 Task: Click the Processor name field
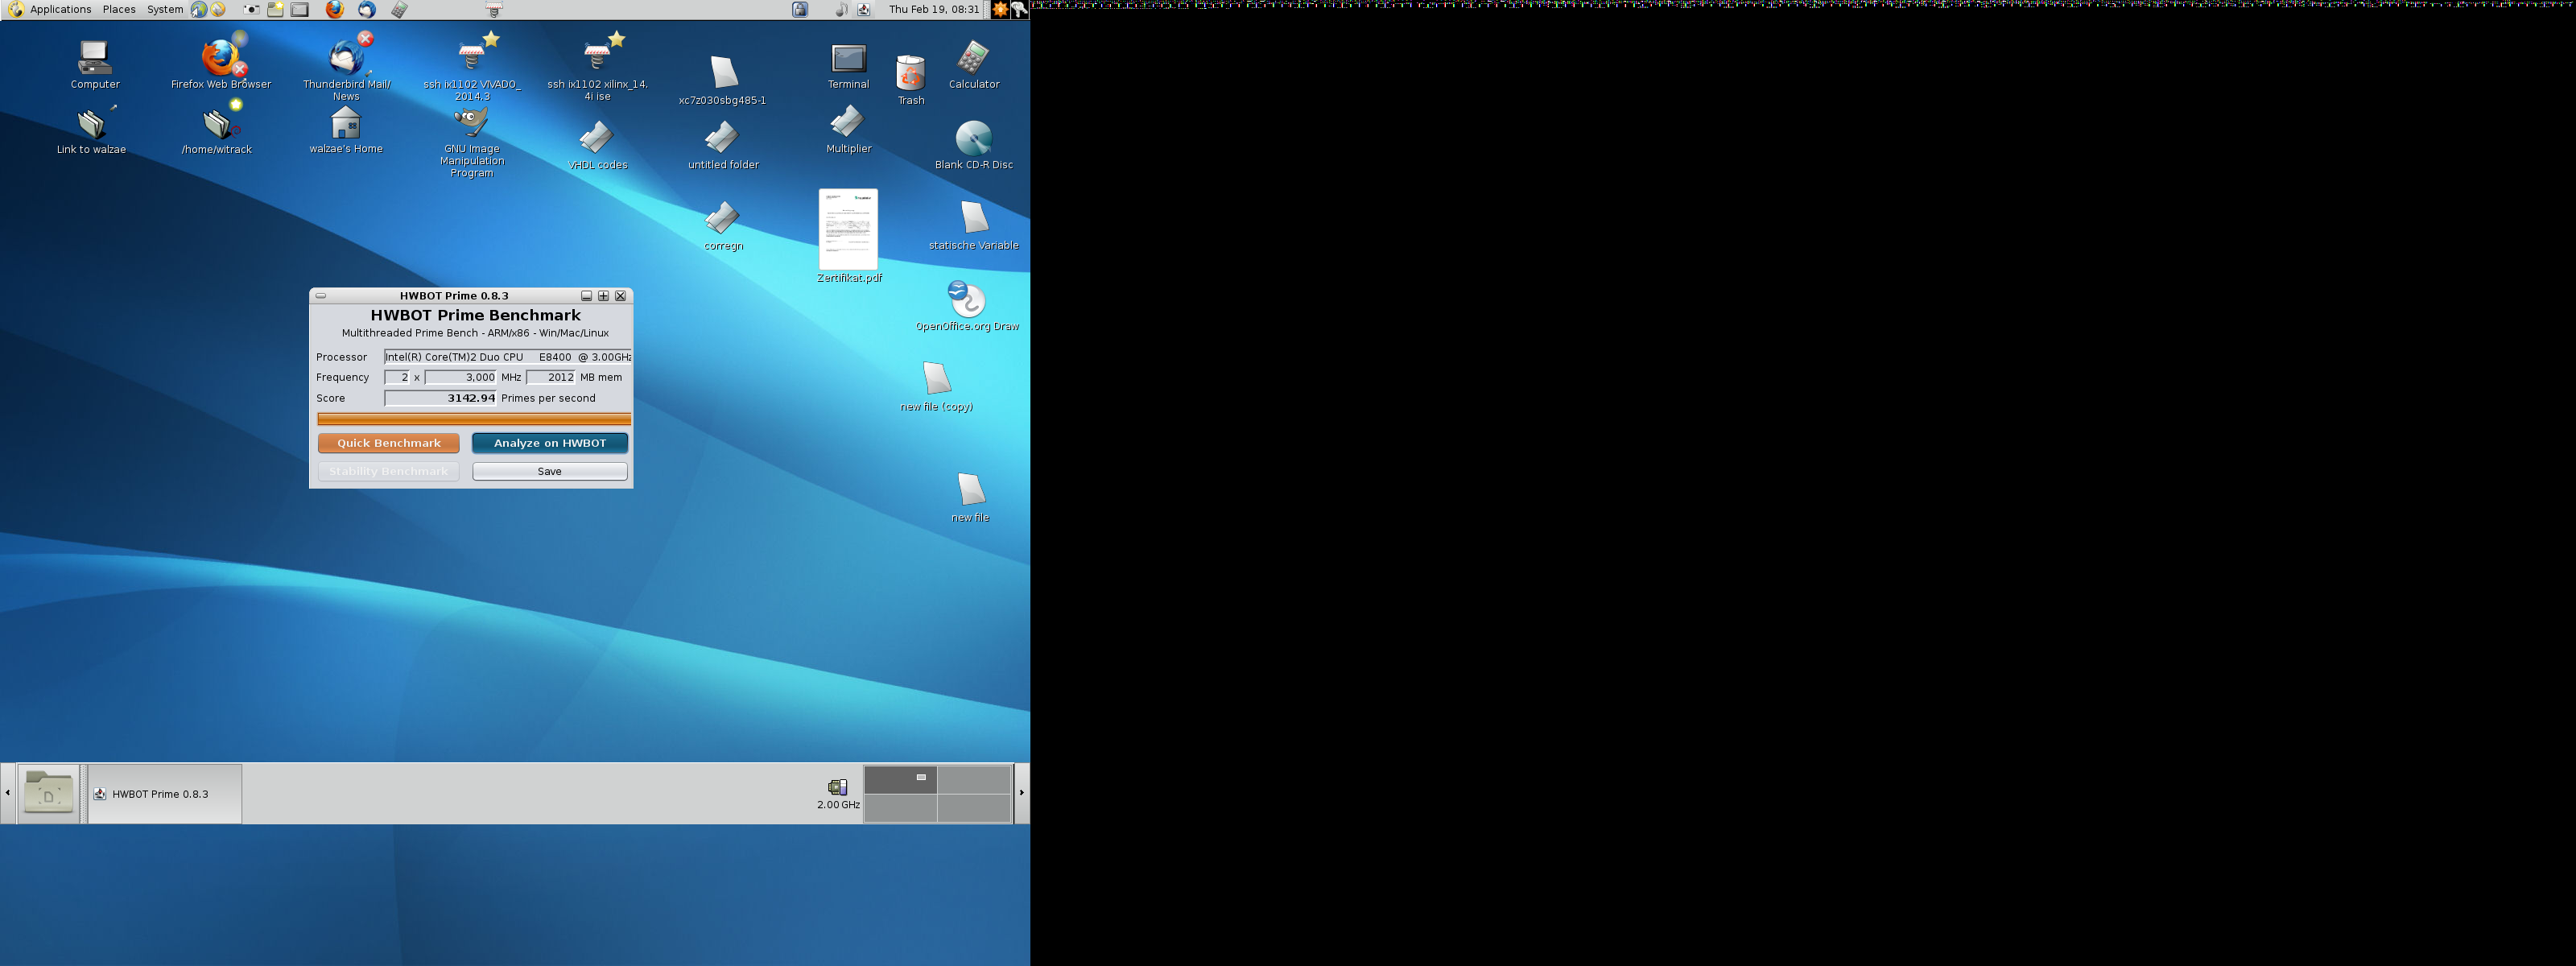pyautogui.click(x=507, y=357)
